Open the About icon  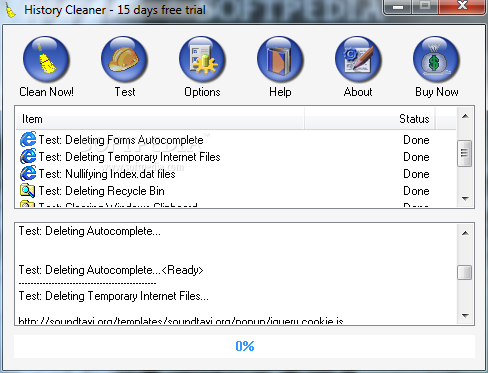coord(358,59)
